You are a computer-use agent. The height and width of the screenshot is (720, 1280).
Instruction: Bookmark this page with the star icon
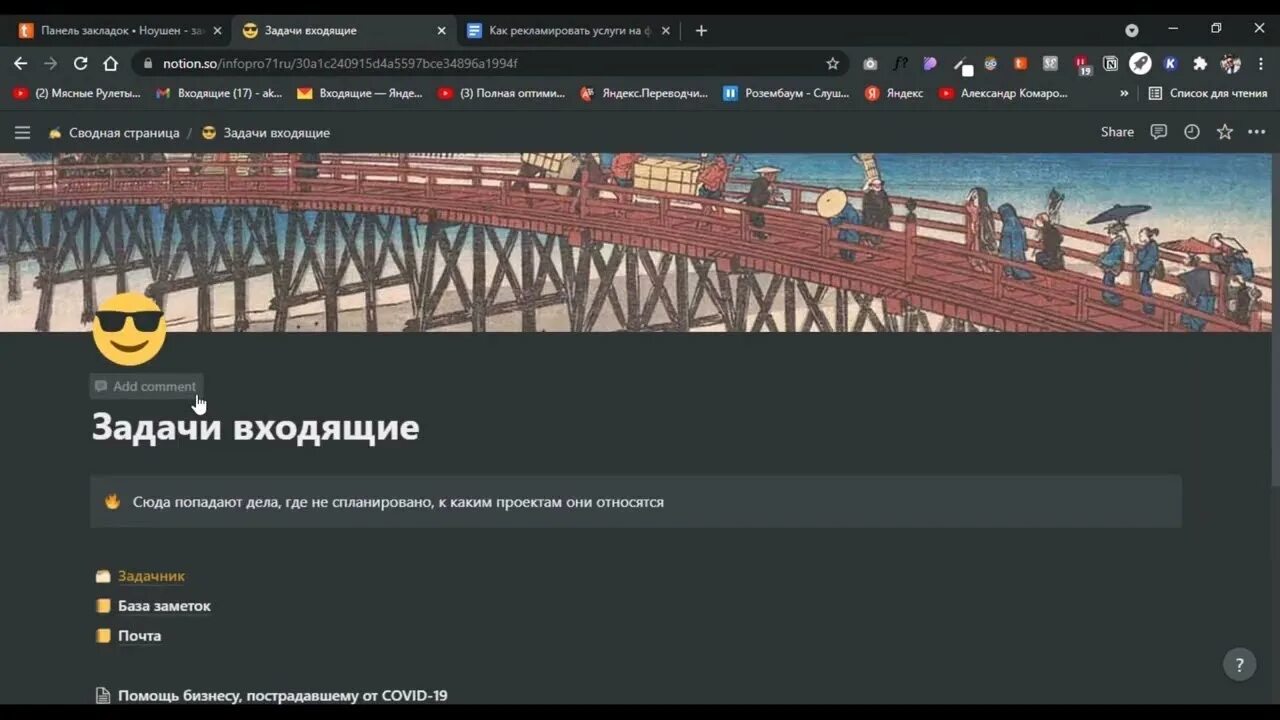coord(832,63)
